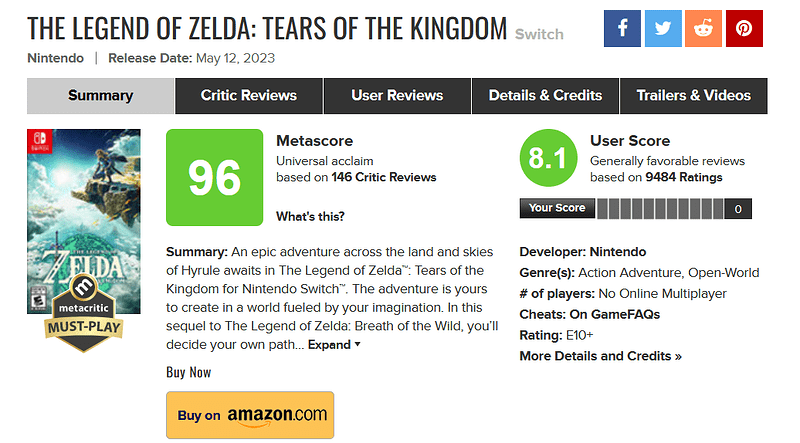Image resolution: width=800 pixels, height=443 pixels.
Task: Share page on Pinterest
Action: click(744, 28)
